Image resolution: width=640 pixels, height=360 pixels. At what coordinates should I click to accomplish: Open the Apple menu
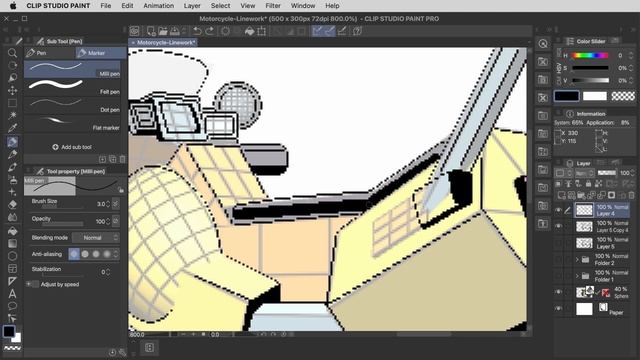point(13,6)
